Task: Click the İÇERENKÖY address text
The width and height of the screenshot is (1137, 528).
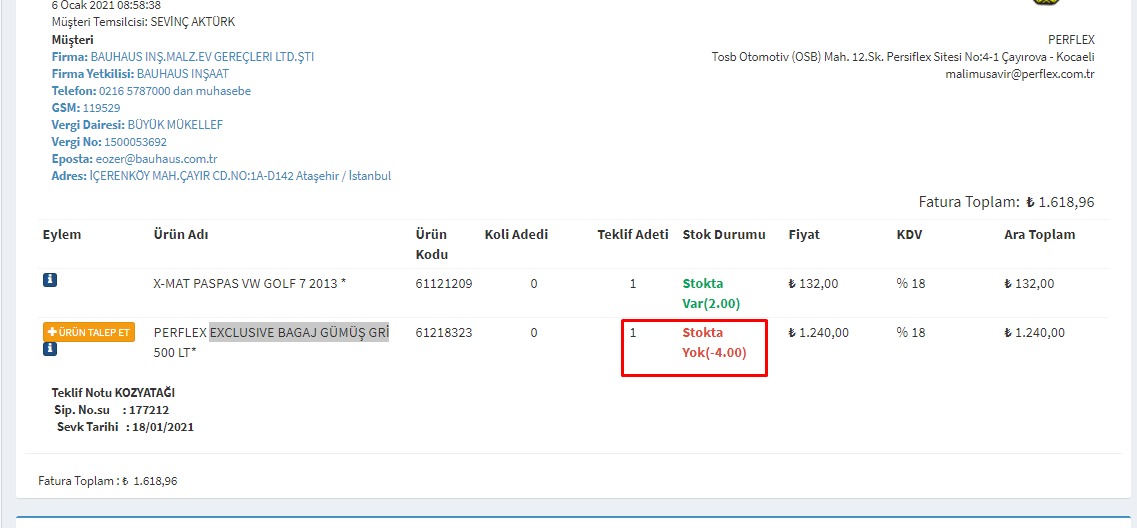Action: coord(240,176)
